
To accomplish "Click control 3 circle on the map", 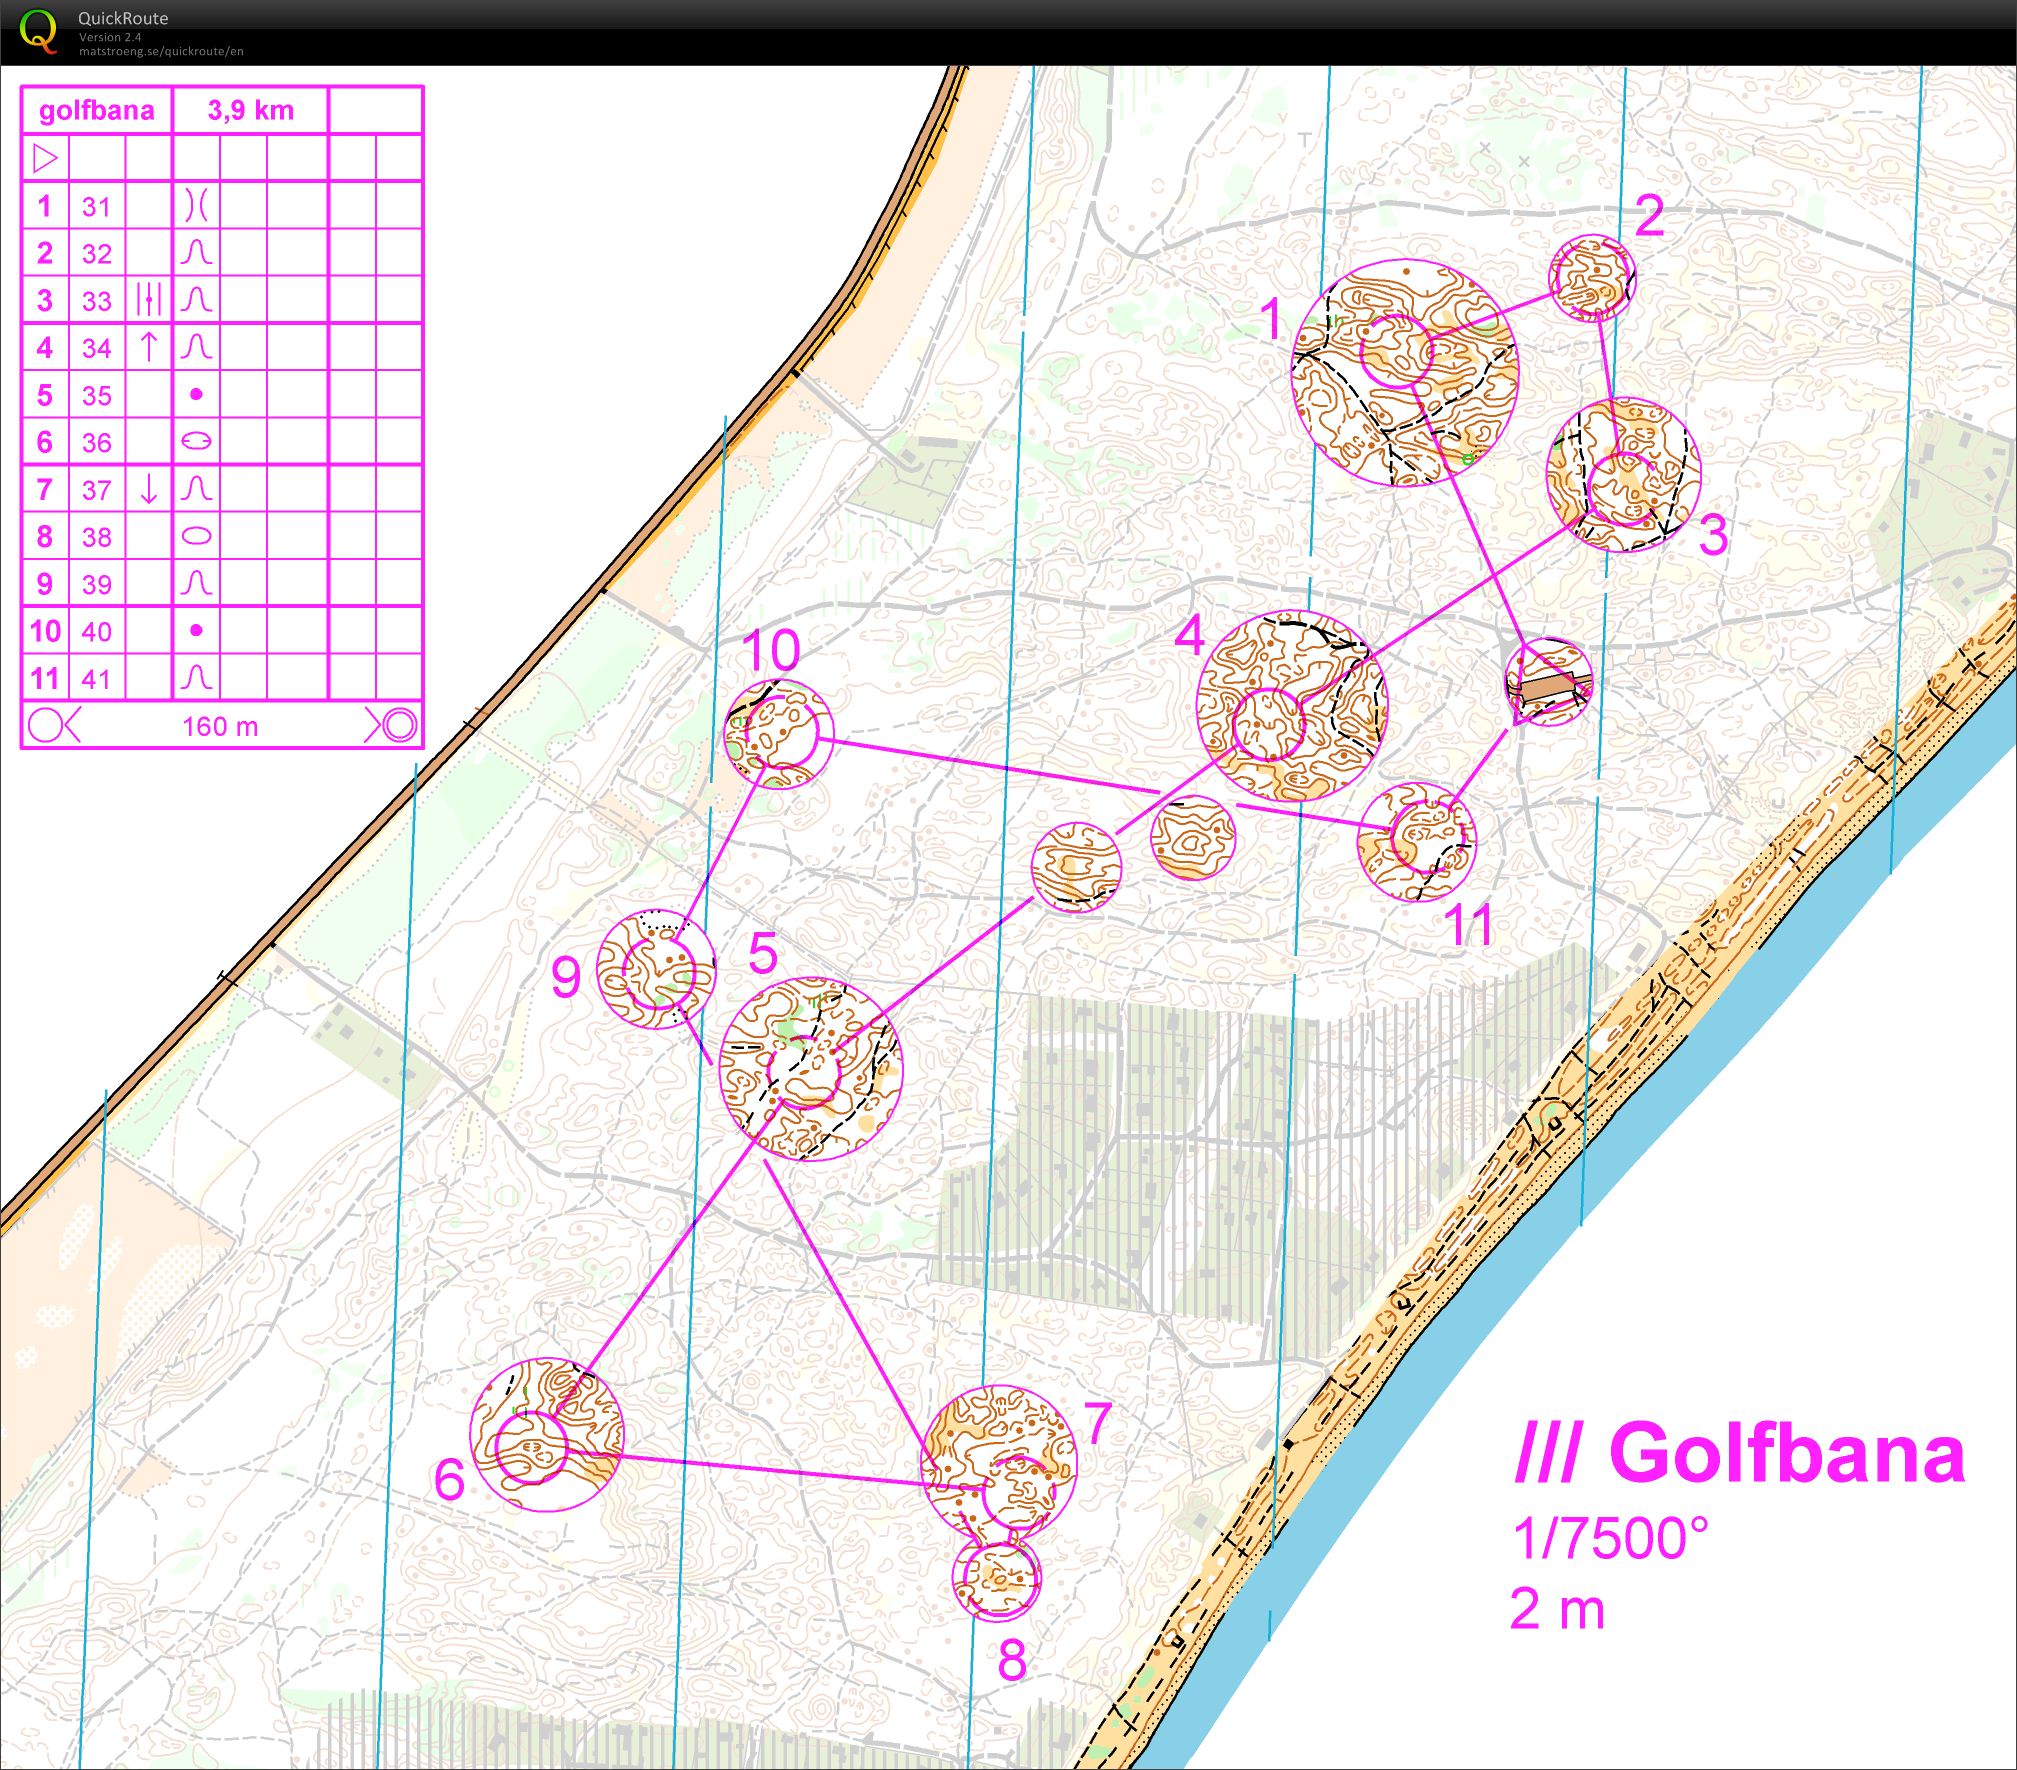I will click(1623, 489).
